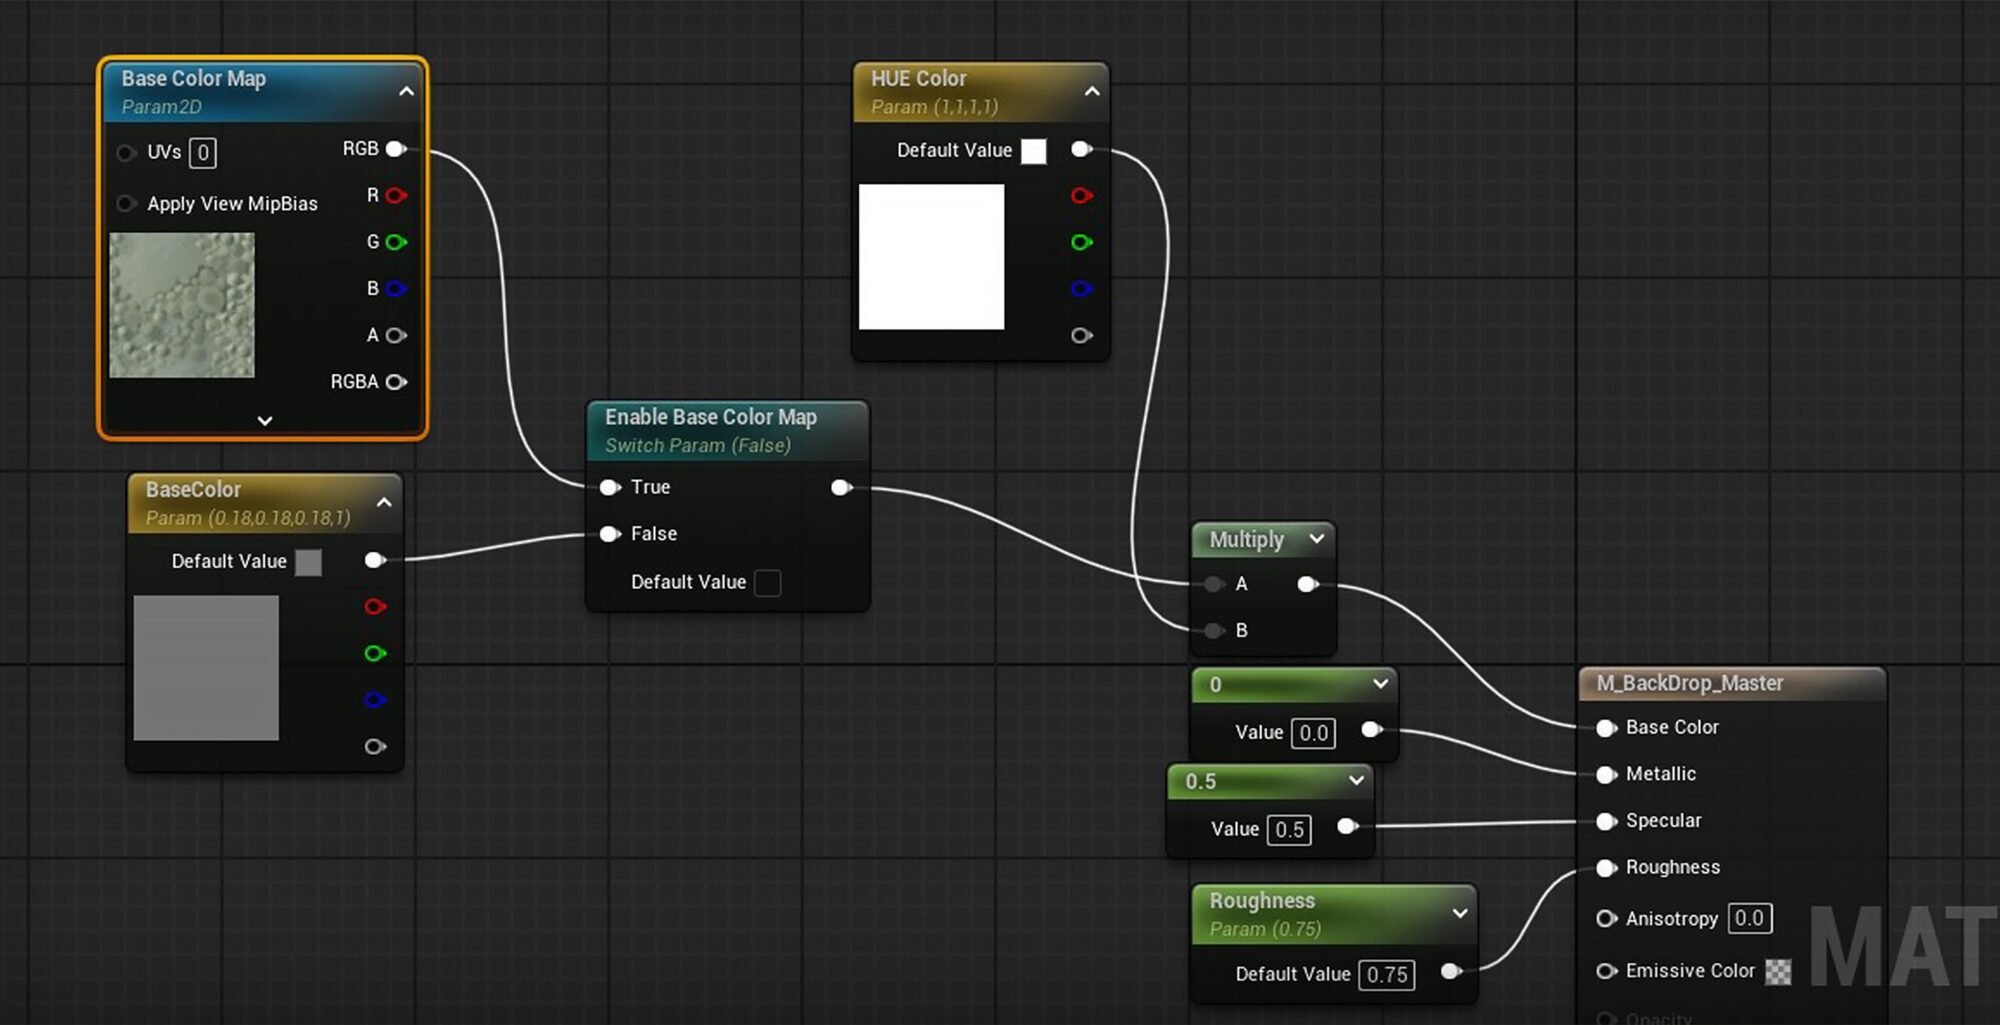Click the RGB output pin on Base Color Map
The height and width of the screenshot is (1025, 2000).
point(396,149)
